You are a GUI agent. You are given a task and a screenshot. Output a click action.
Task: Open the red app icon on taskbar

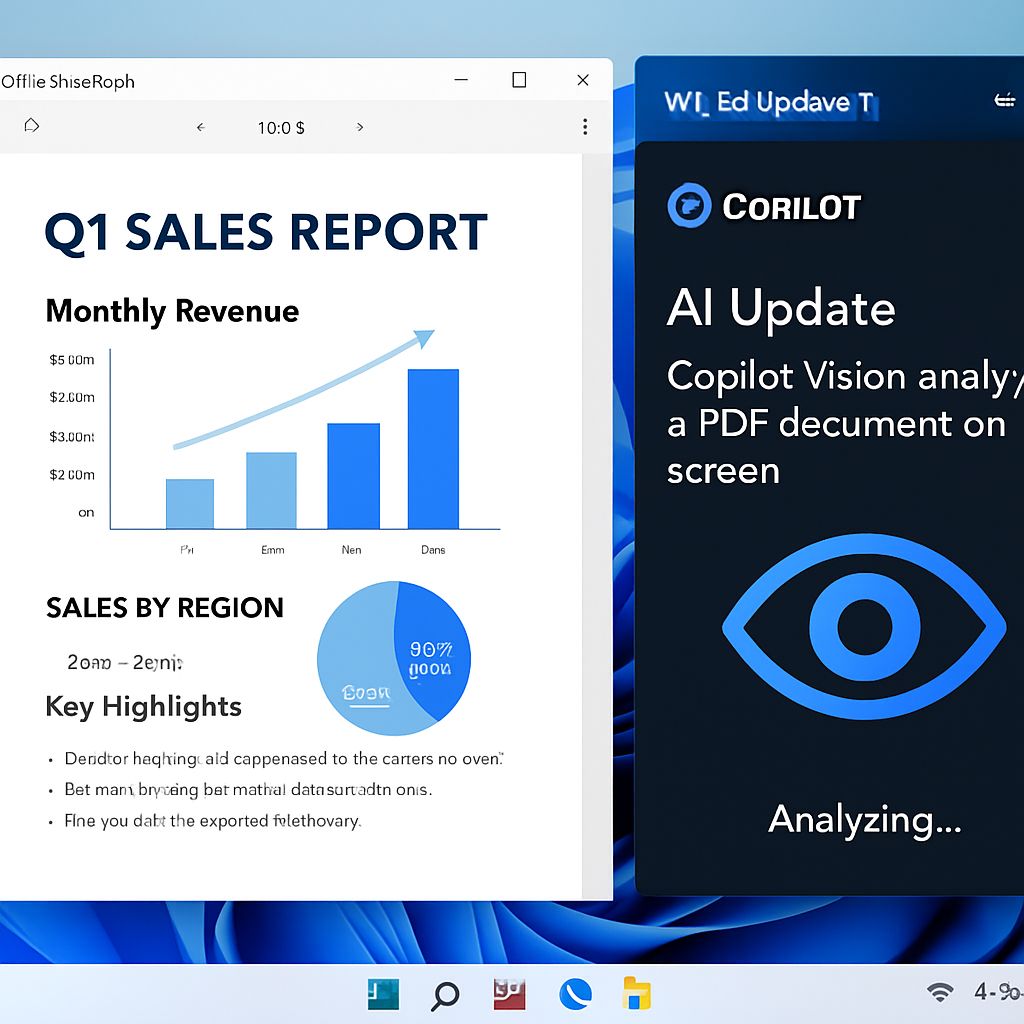509,995
